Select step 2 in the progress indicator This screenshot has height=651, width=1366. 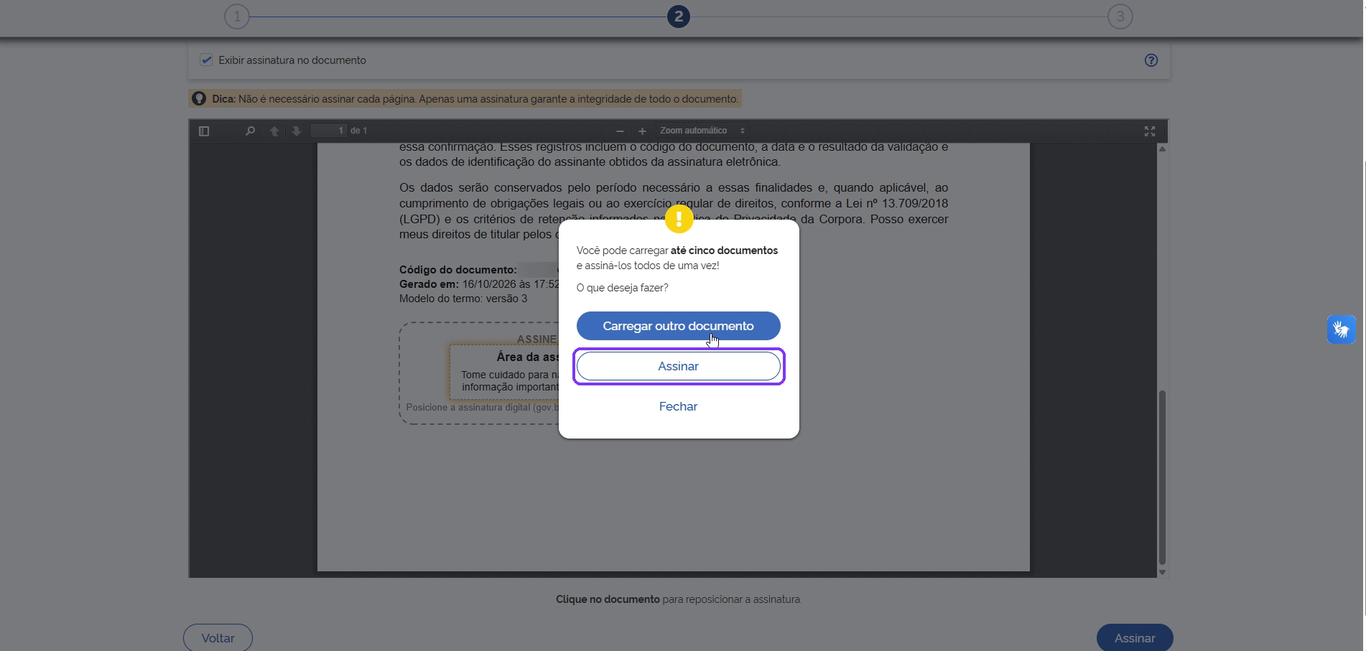[678, 16]
